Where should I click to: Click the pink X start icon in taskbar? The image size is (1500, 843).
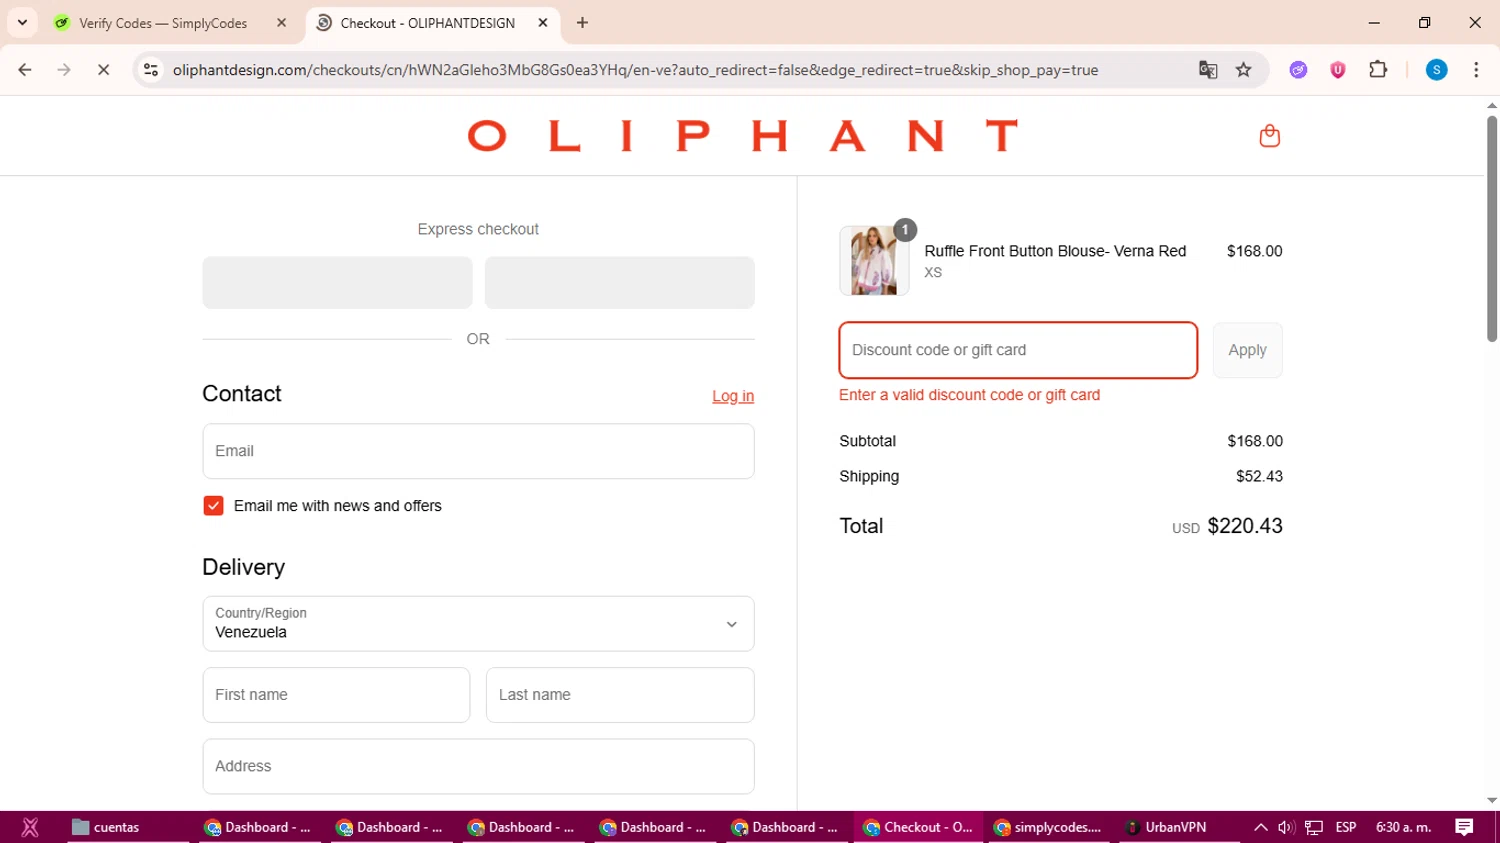(30, 827)
